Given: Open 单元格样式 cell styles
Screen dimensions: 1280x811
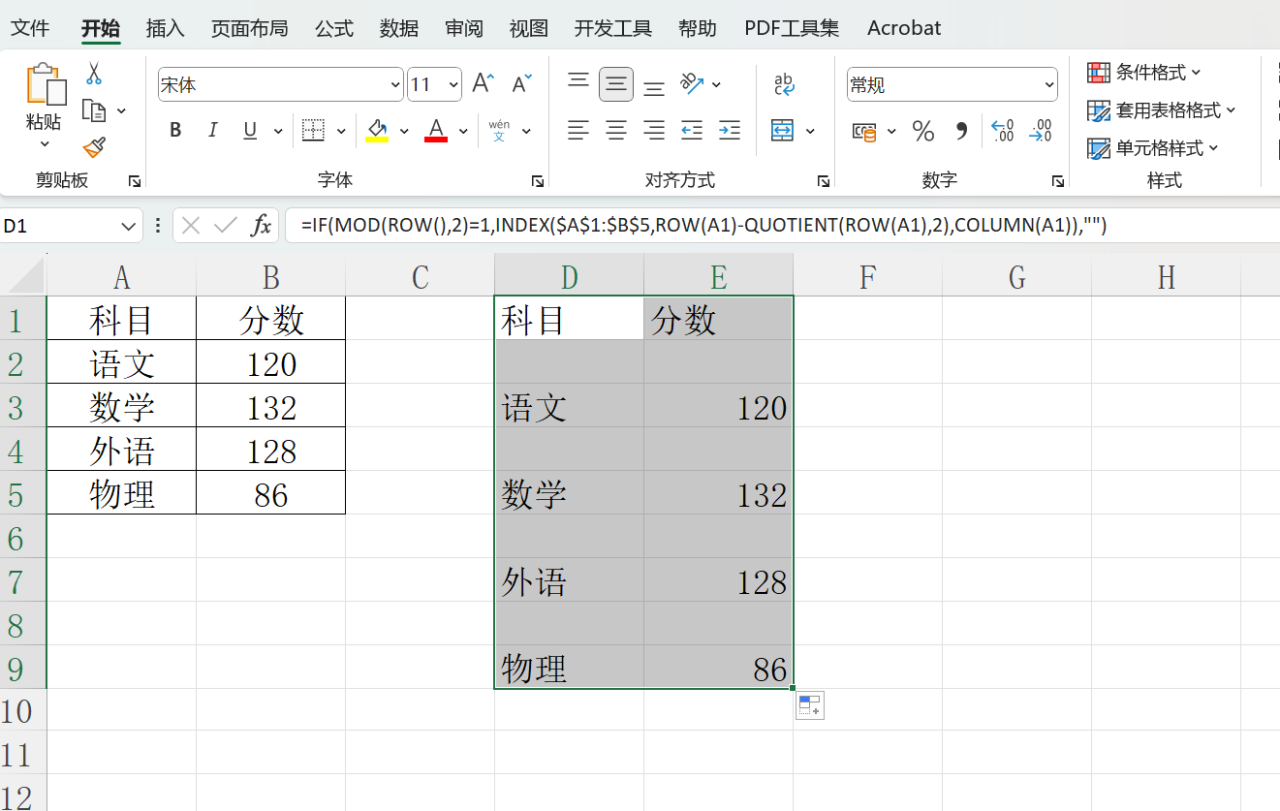Looking at the screenshot, I should coord(1154,148).
